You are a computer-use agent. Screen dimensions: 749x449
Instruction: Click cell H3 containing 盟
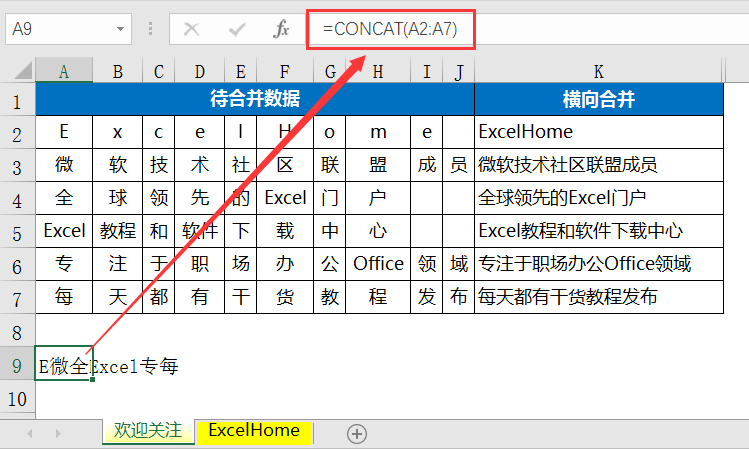(x=378, y=165)
